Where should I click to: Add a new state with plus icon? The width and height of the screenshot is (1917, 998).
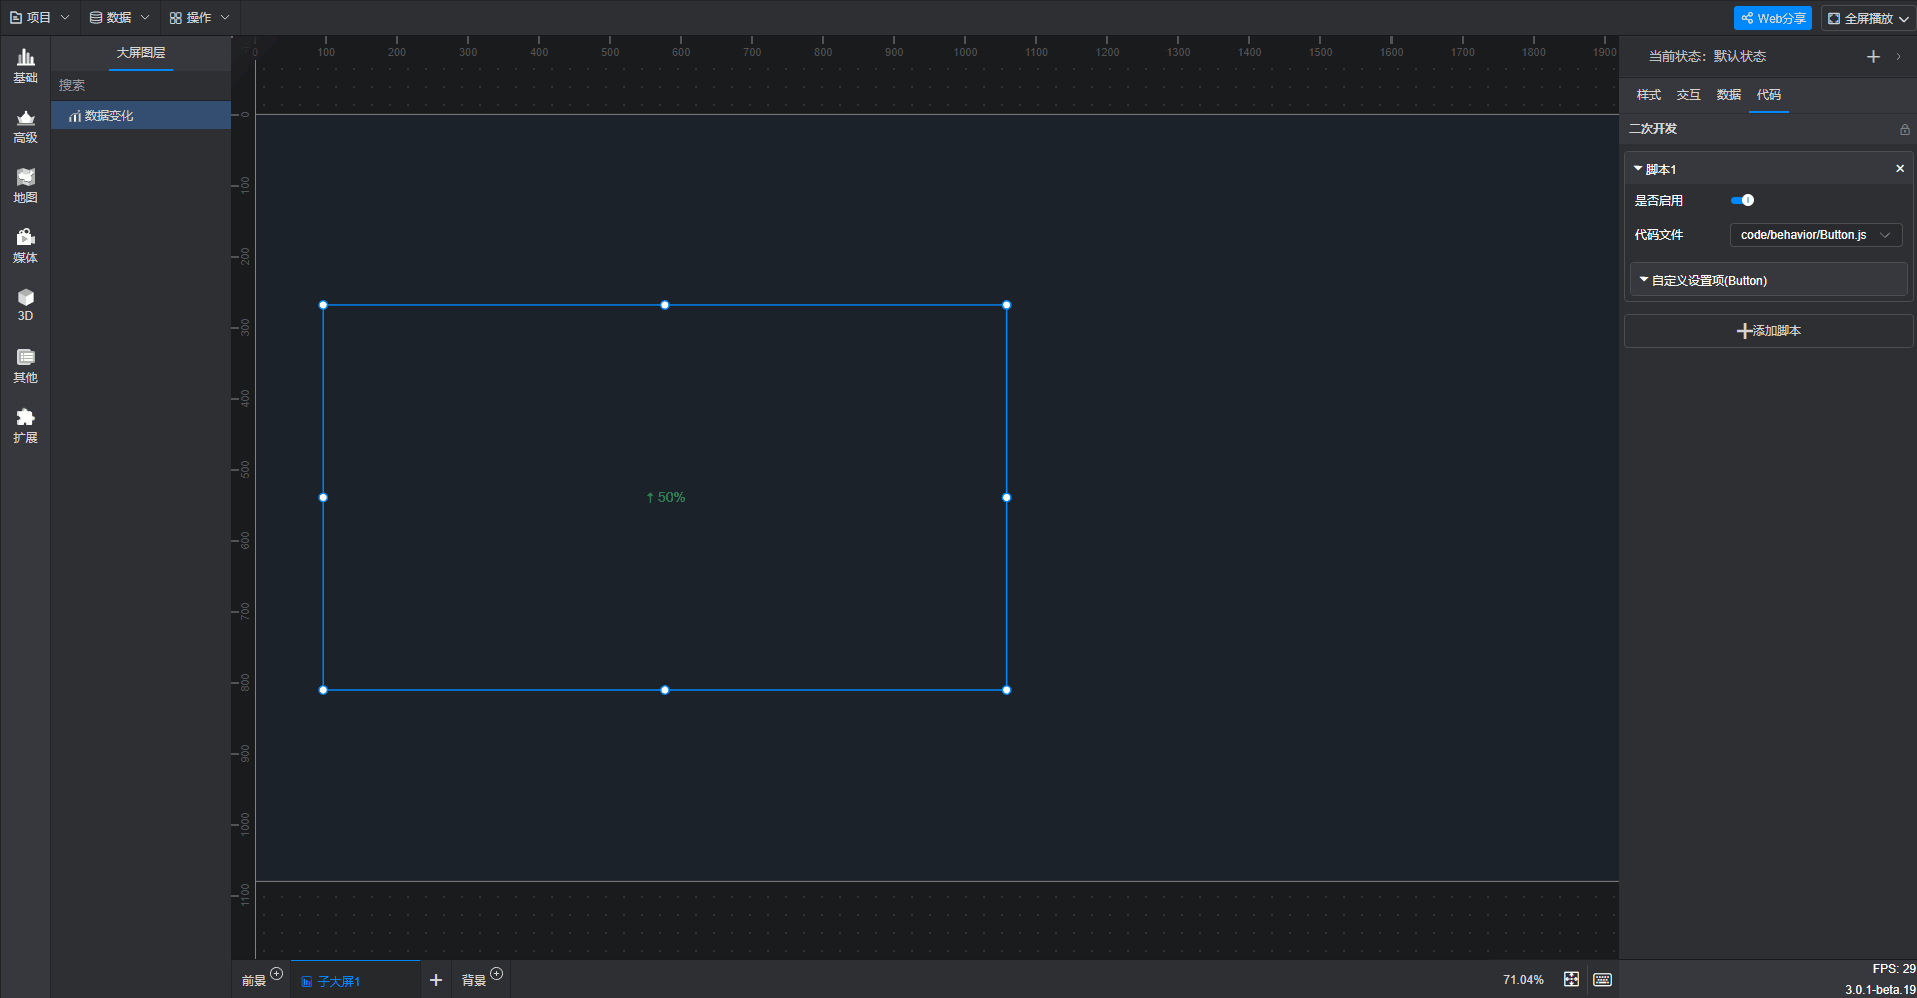click(1873, 57)
